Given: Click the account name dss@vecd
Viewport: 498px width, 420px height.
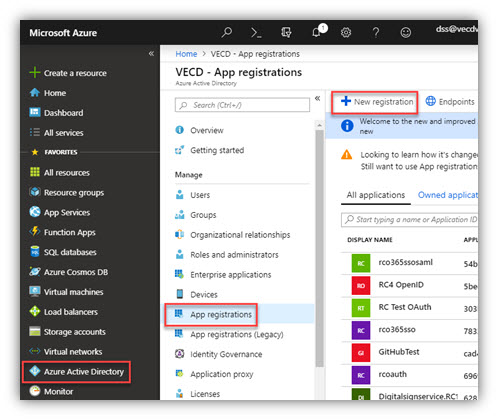Looking at the screenshot, I should [457, 29].
